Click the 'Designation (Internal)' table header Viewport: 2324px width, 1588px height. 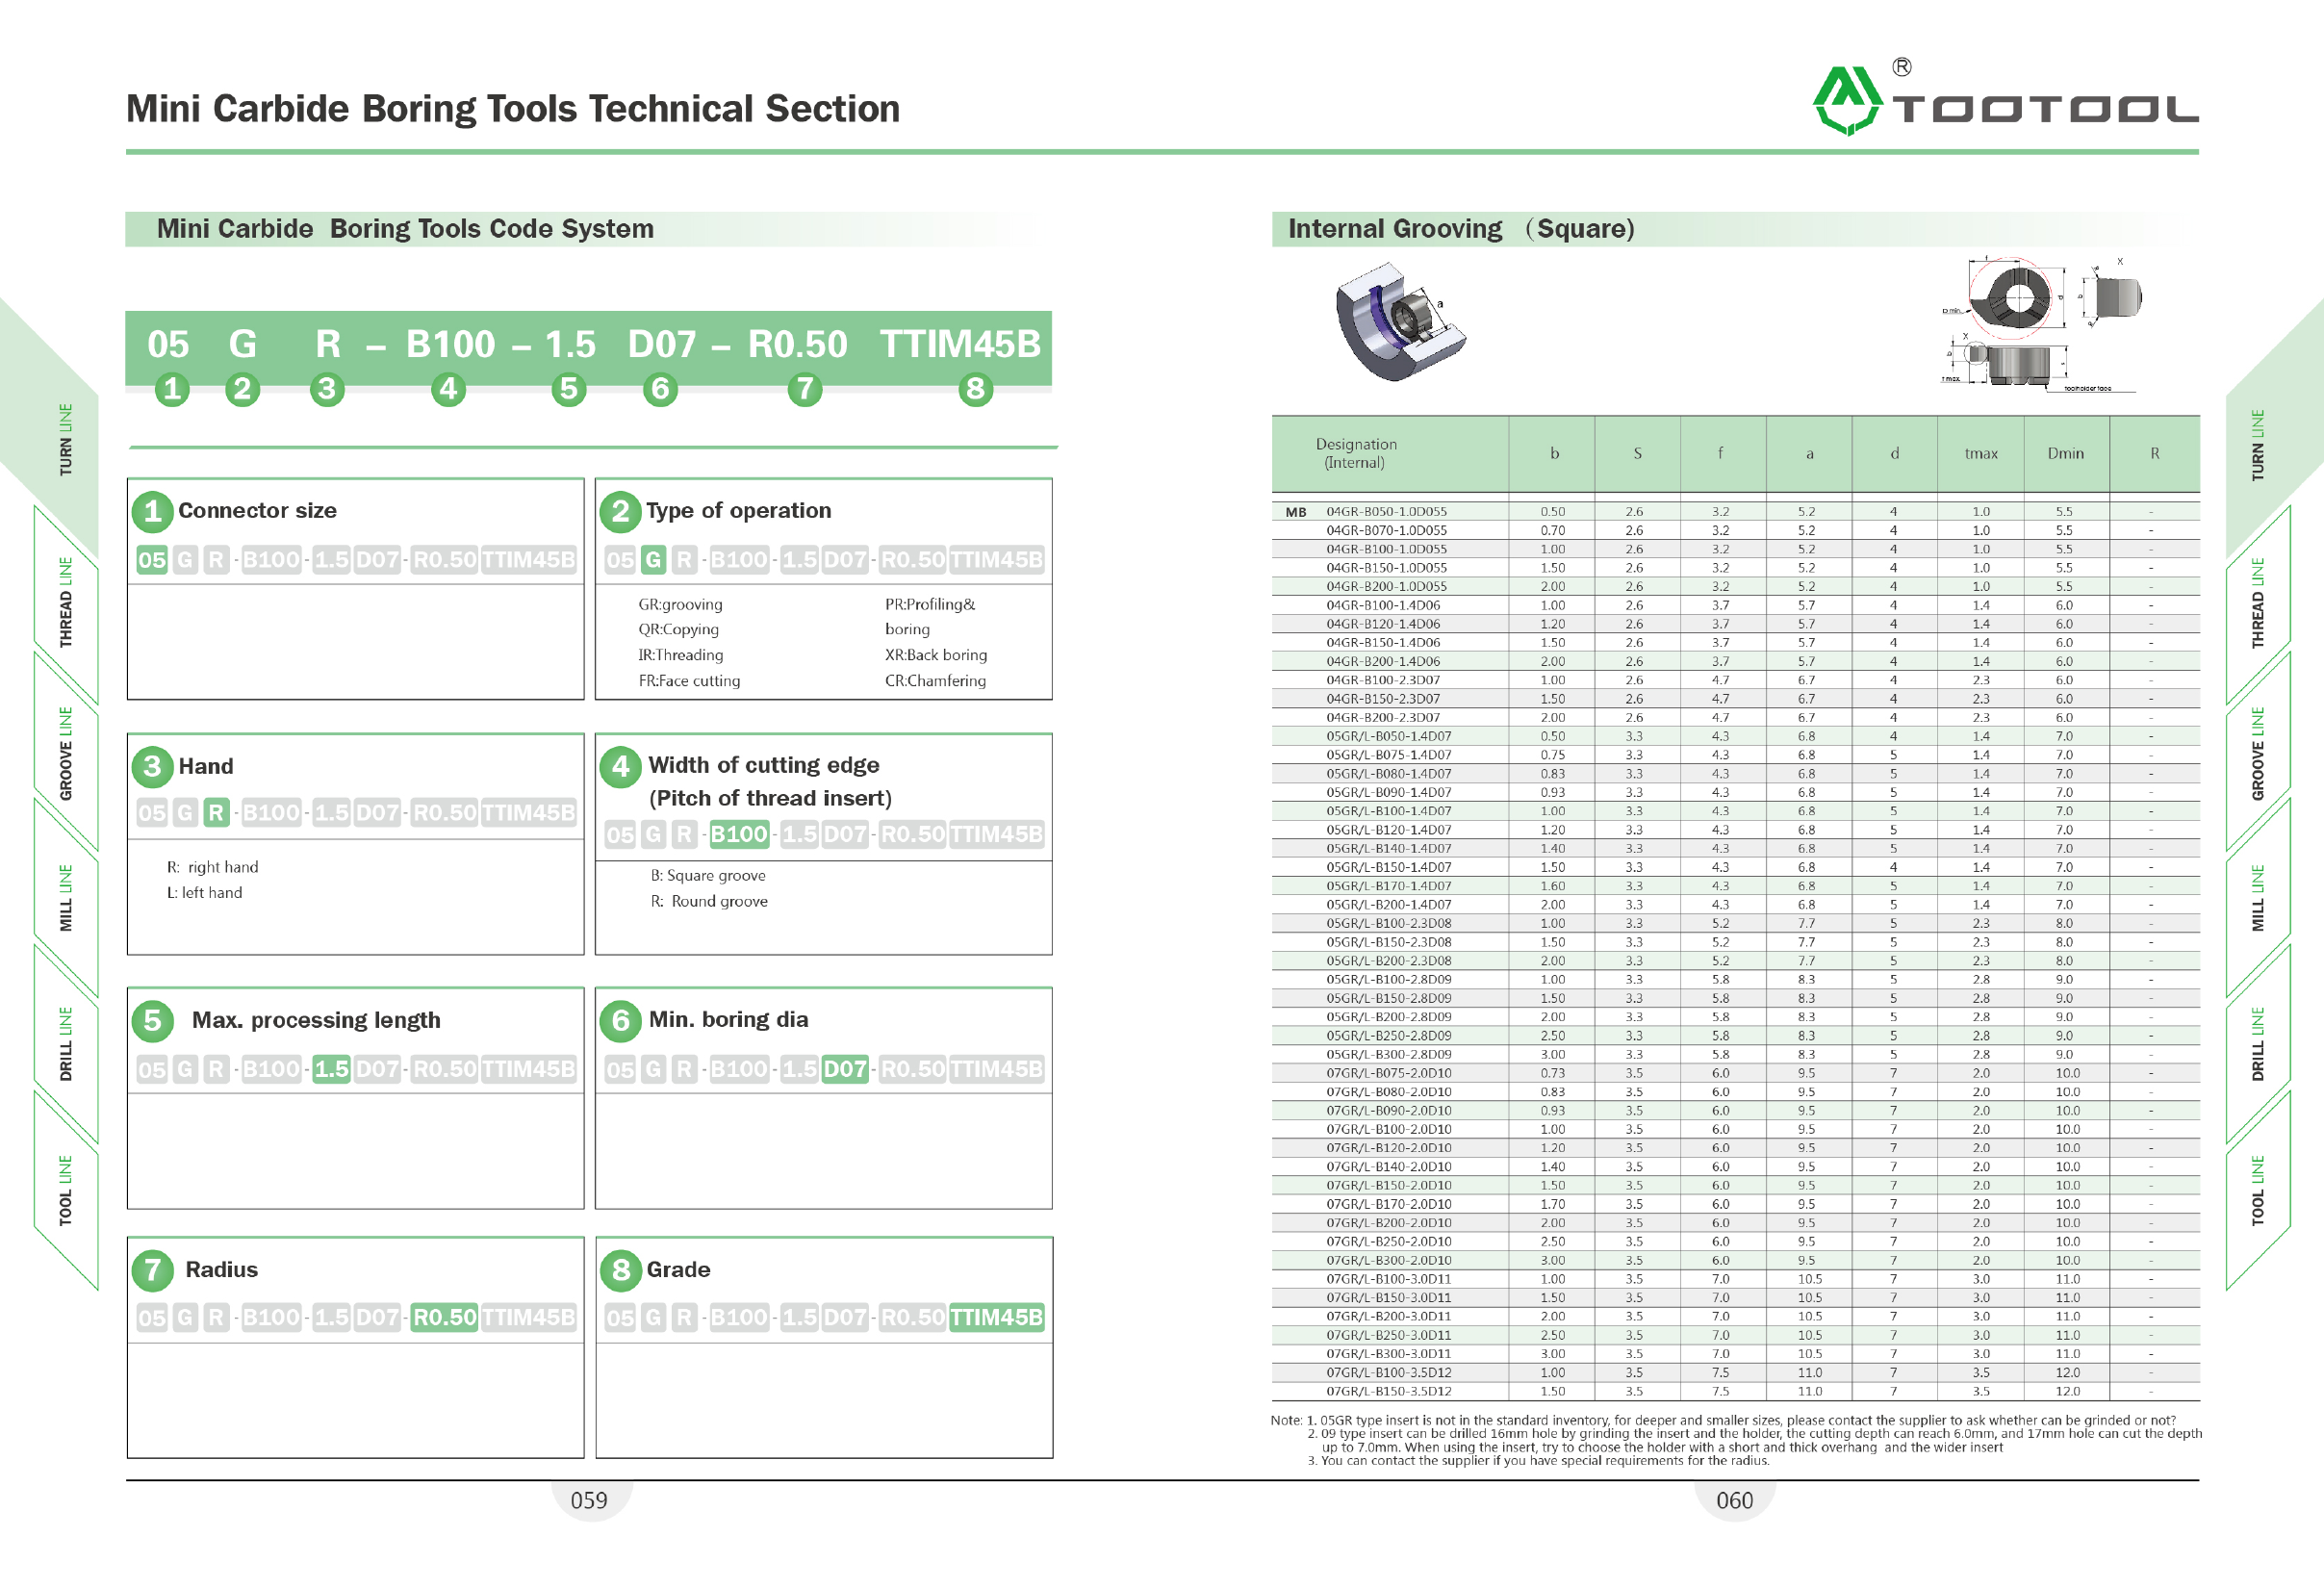[x=1356, y=453]
